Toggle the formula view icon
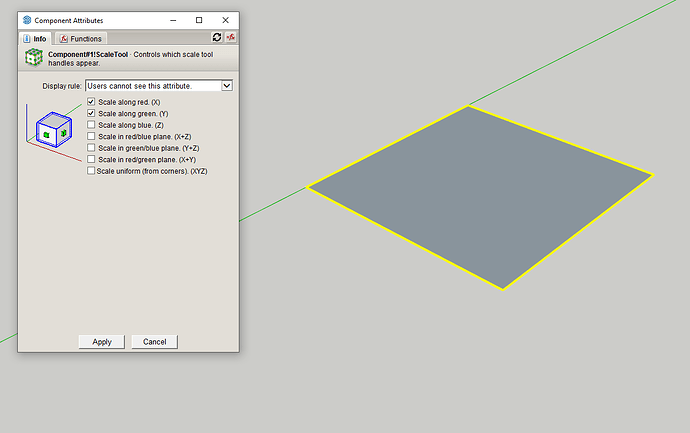 point(231,37)
